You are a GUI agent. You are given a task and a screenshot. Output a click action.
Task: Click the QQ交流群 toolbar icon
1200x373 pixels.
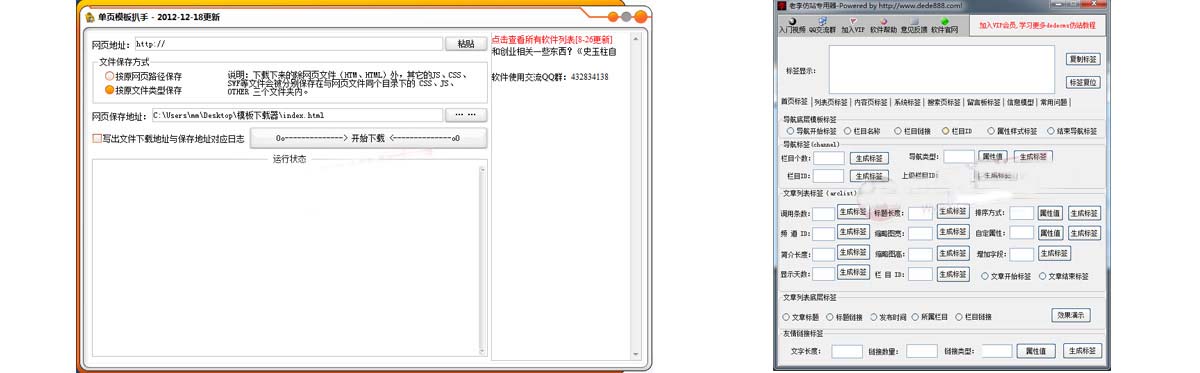coord(821,25)
